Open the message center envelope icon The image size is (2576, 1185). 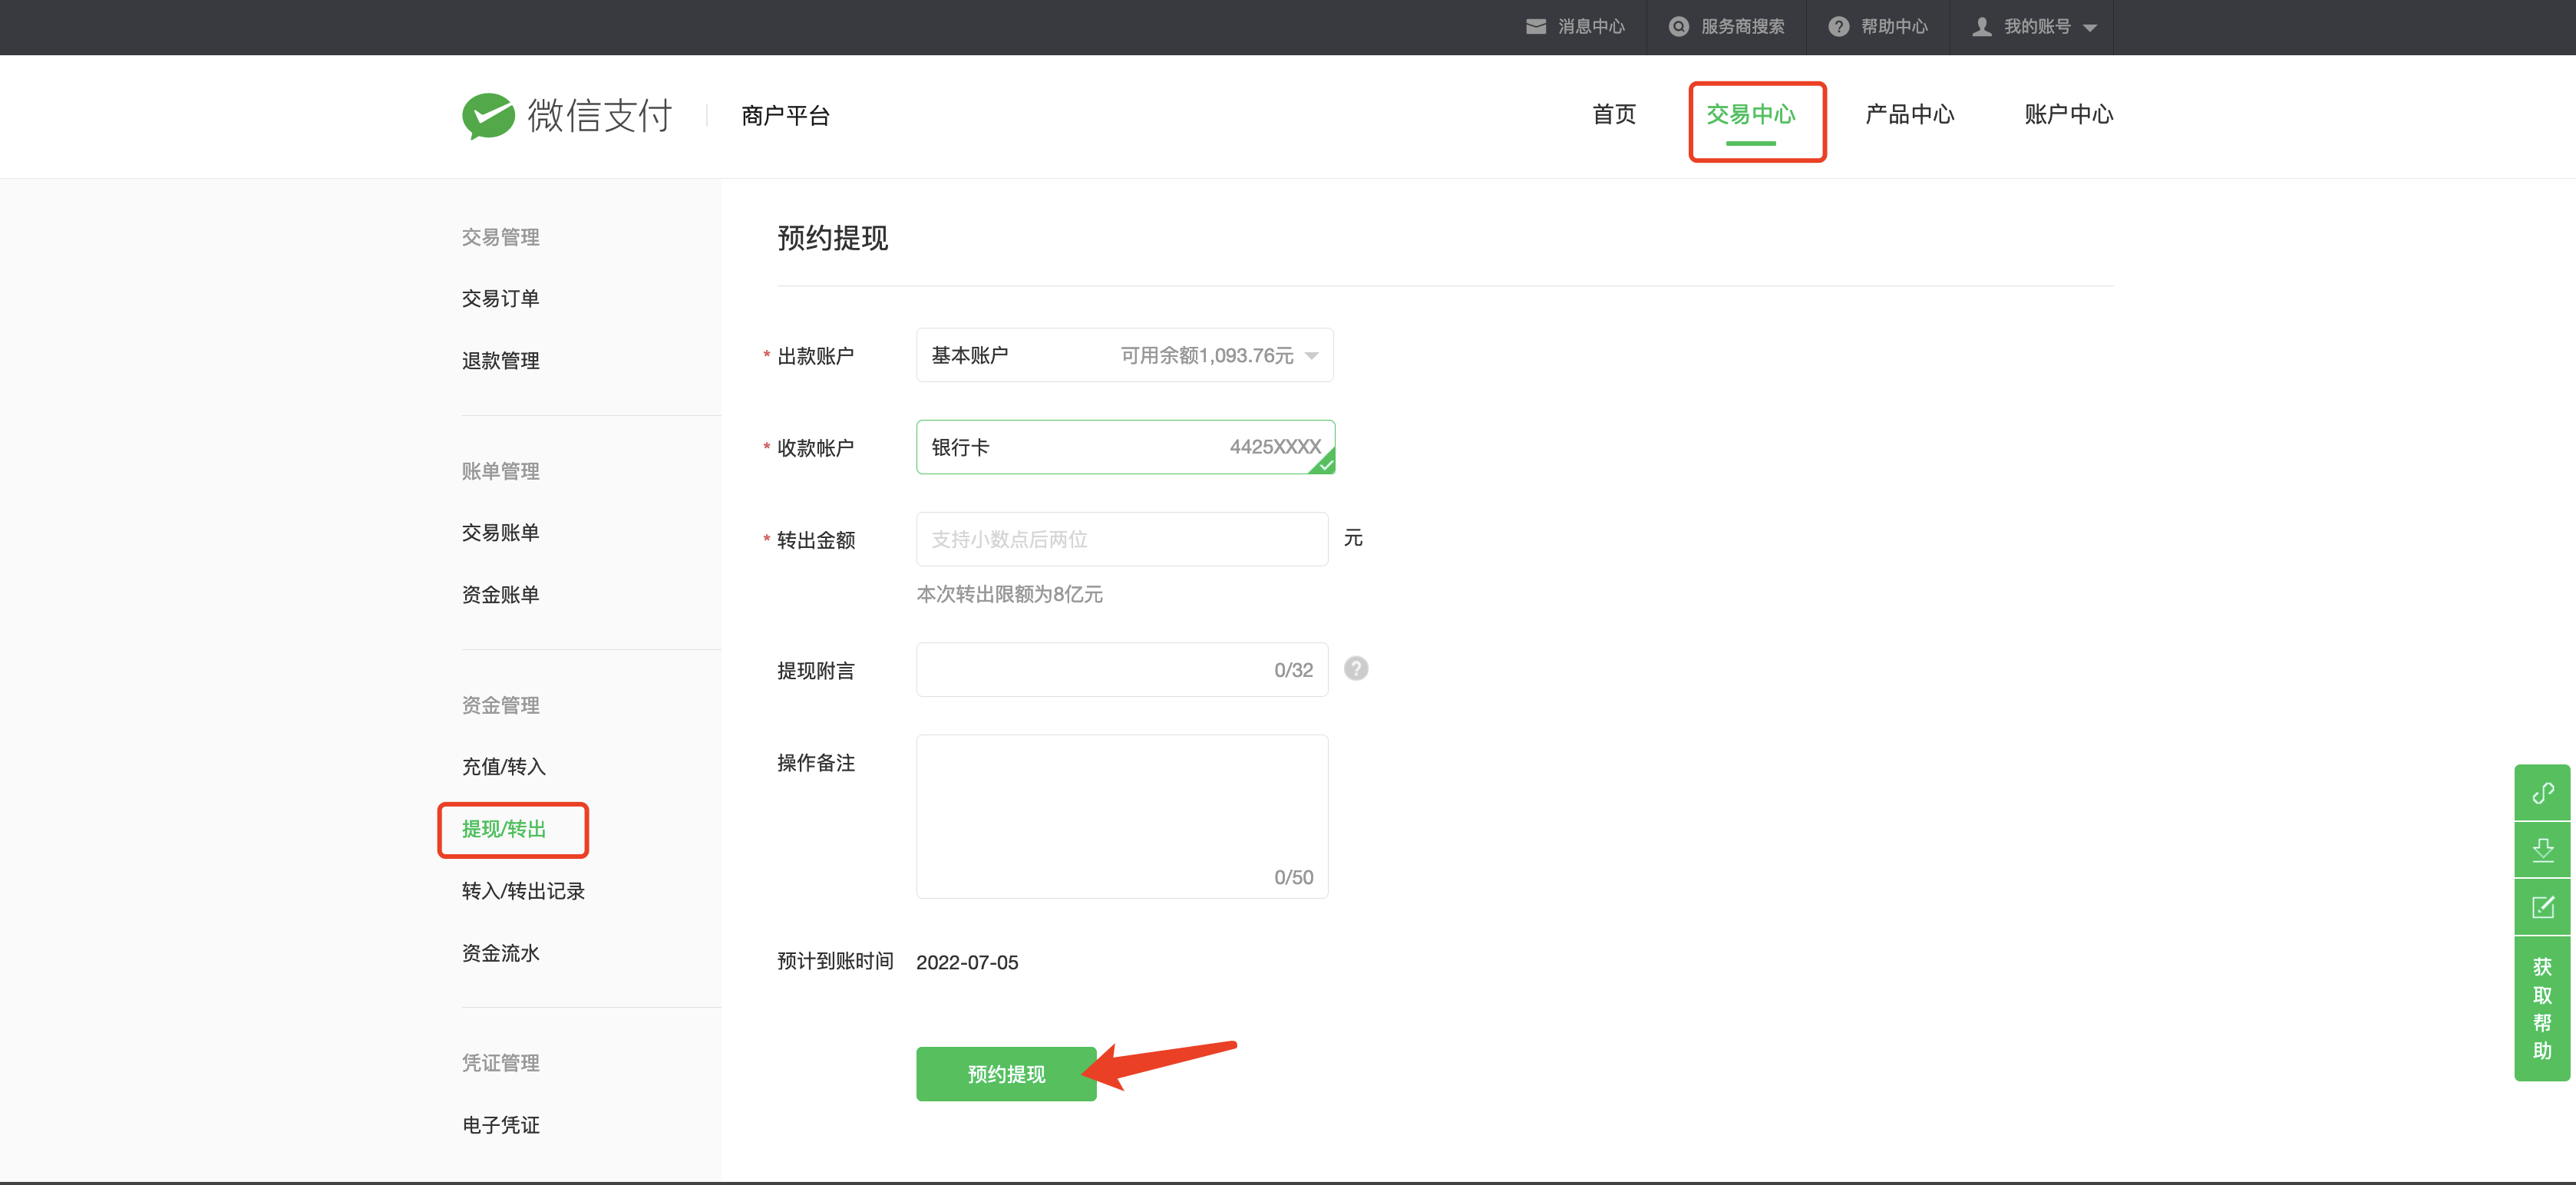(1535, 27)
